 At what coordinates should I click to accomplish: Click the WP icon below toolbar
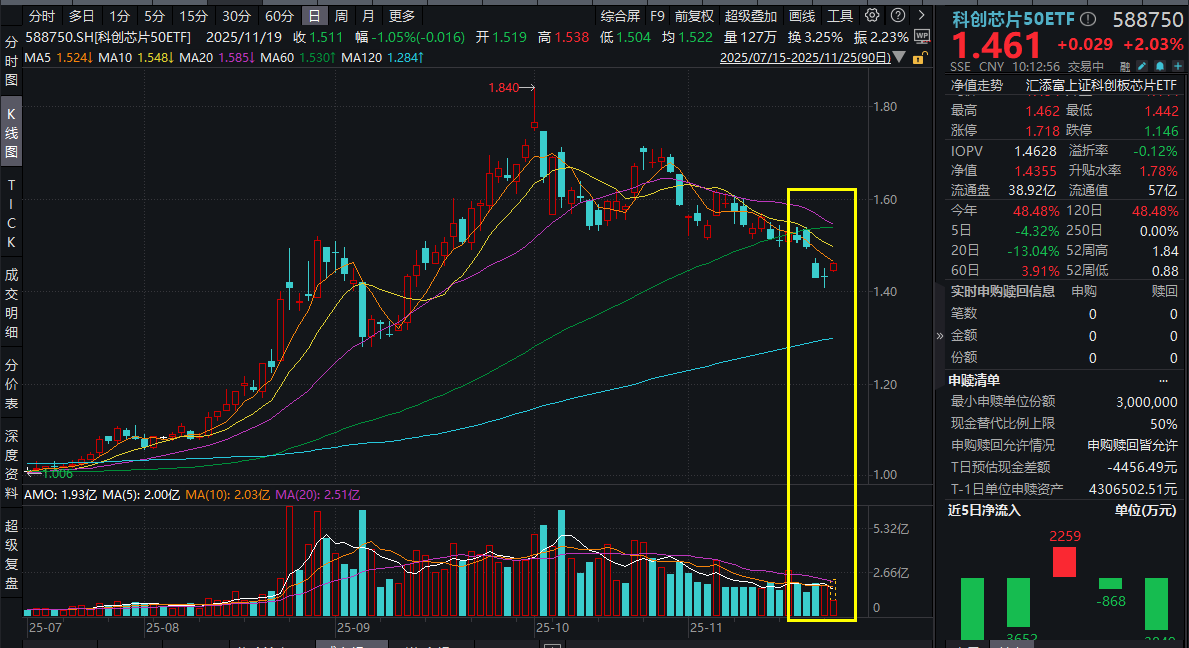coord(921,36)
